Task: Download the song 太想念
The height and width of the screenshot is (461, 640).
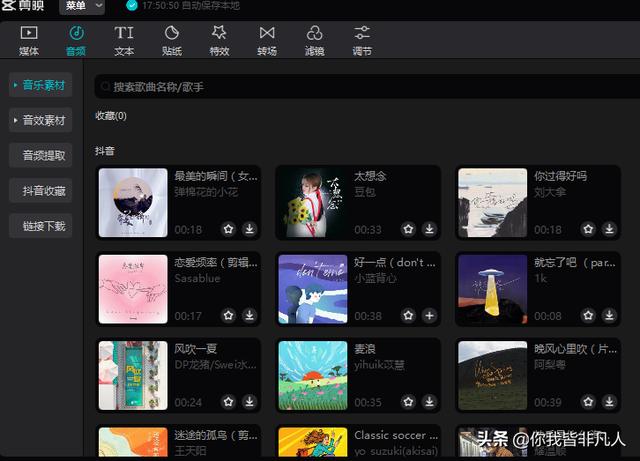Action: click(x=429, y=229)
